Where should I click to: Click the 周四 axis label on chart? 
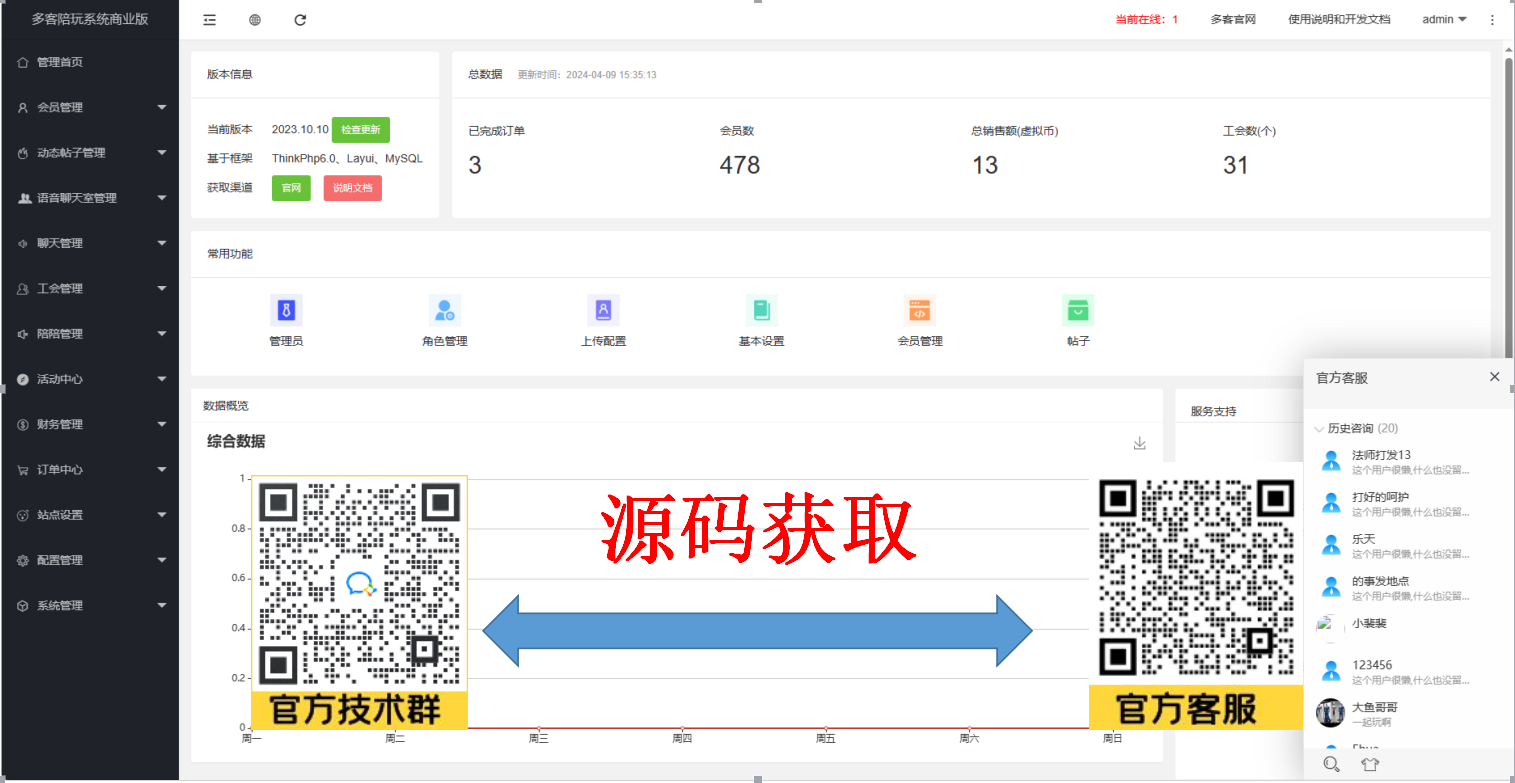point(682,739)
